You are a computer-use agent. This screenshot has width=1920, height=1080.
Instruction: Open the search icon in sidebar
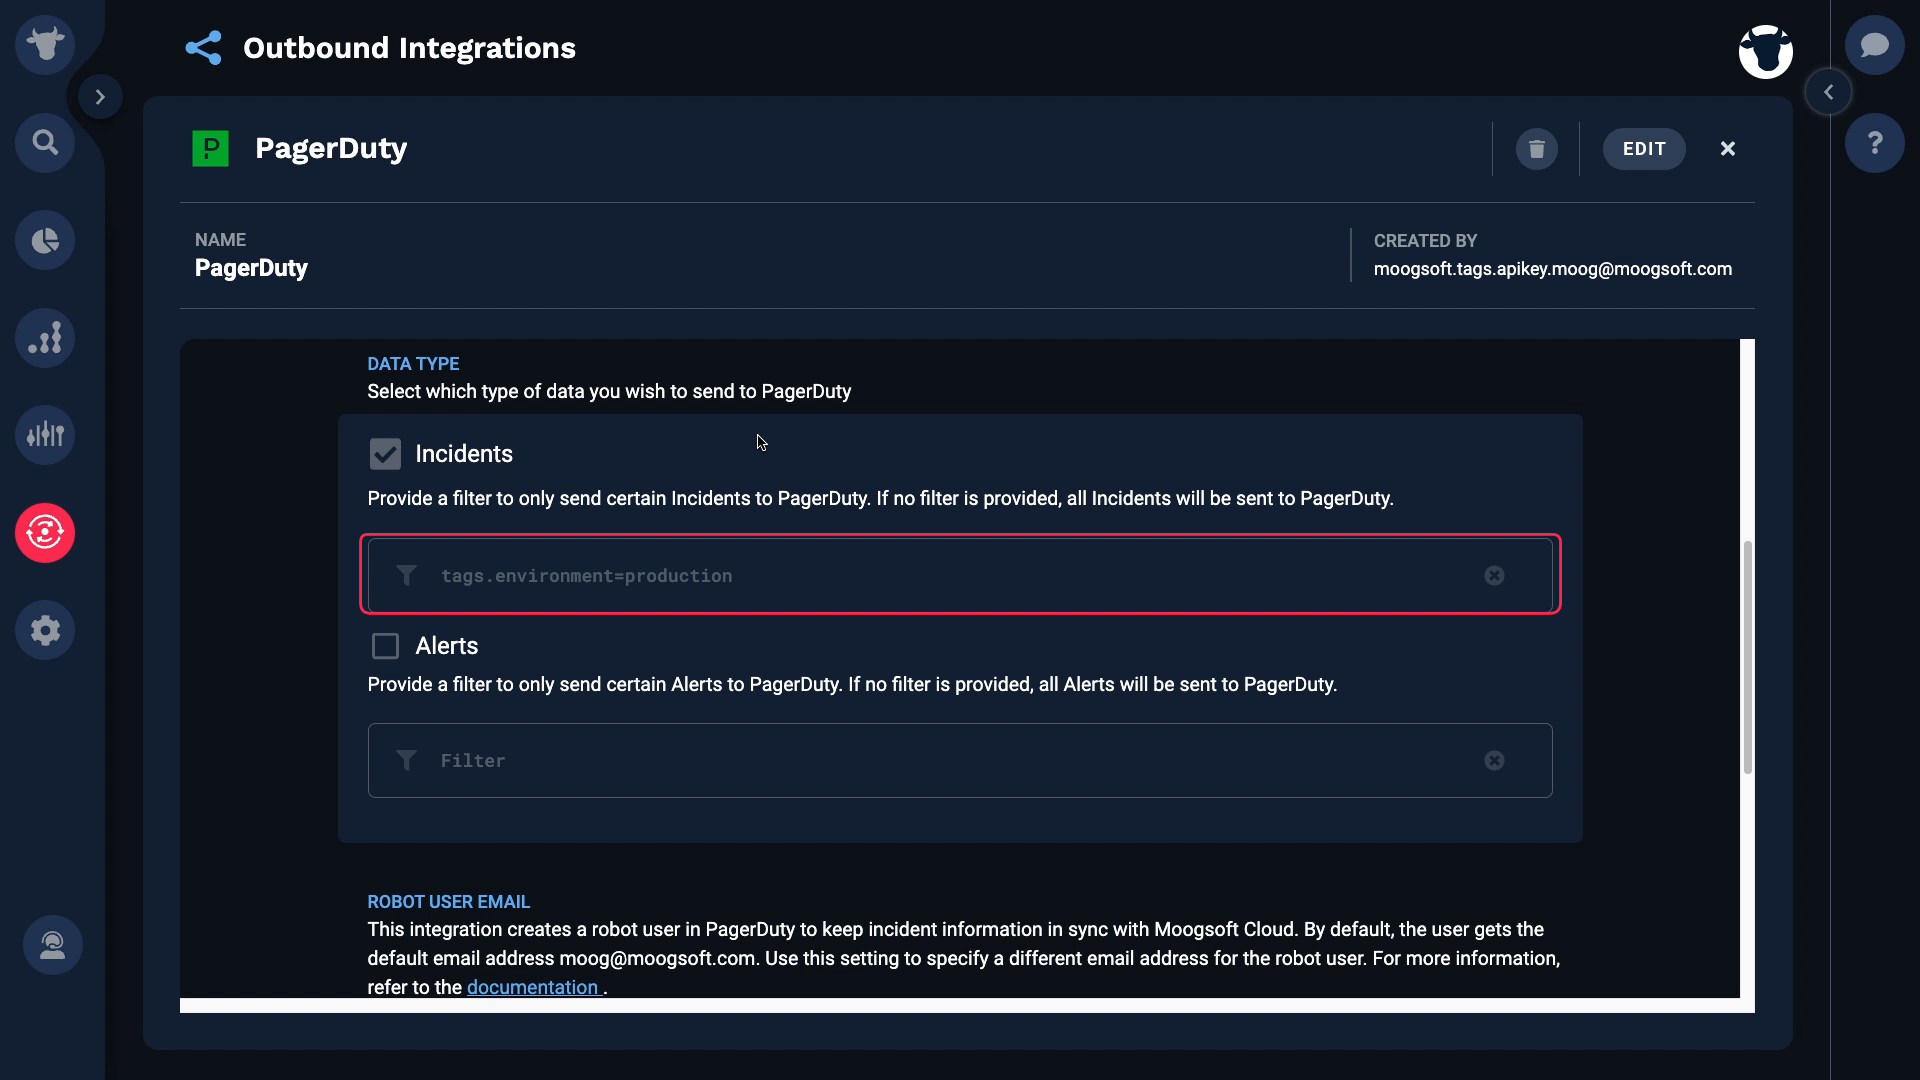click(45, 142)
